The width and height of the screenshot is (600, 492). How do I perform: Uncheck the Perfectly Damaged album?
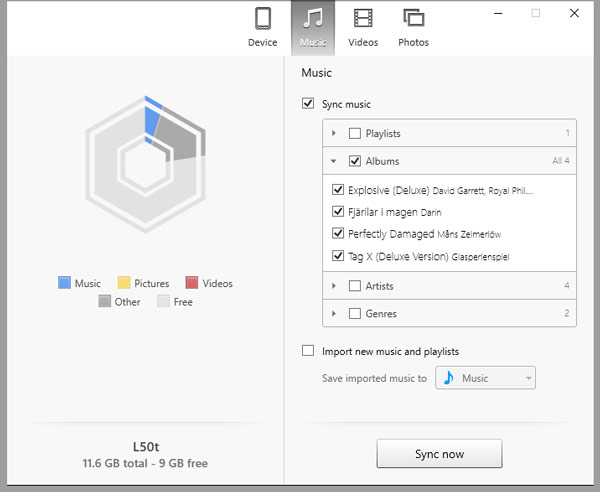pos(337,234)
